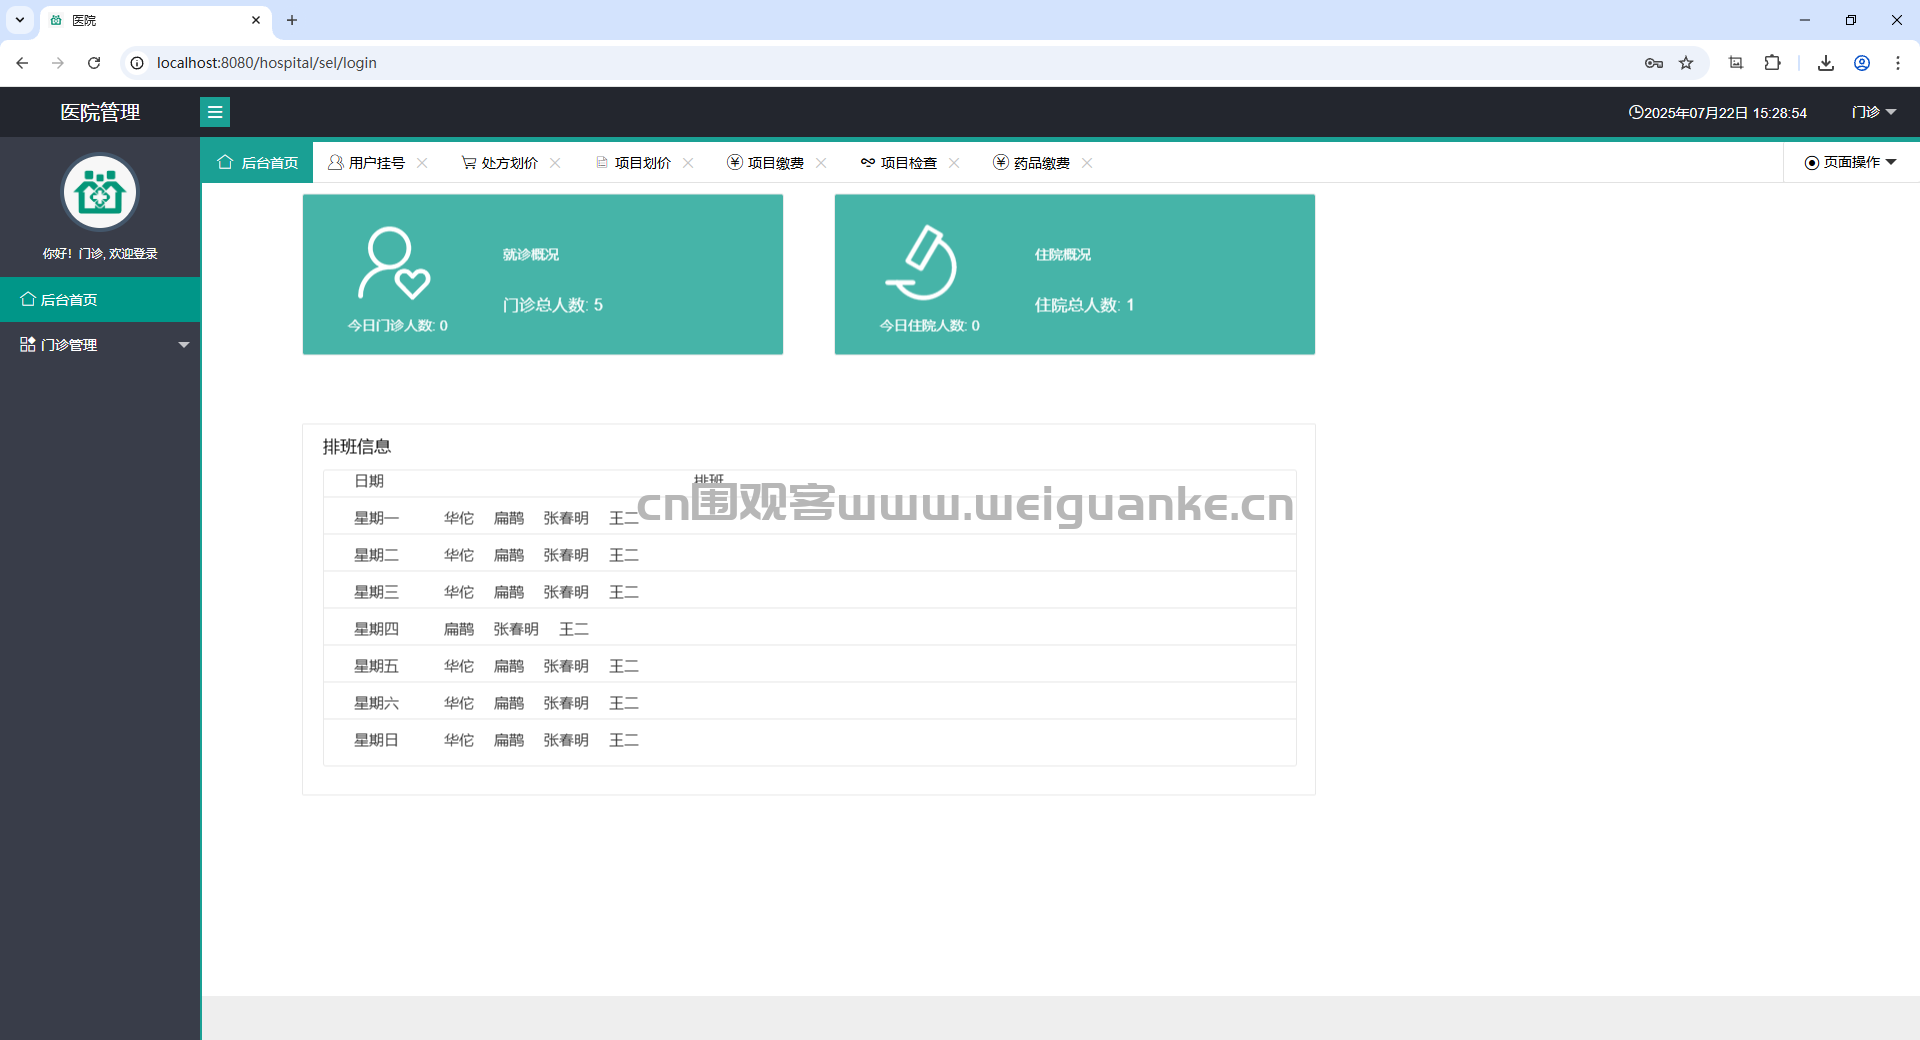Click the 星期一 schedule row label

pyautogui.click(x=376, y=518)
